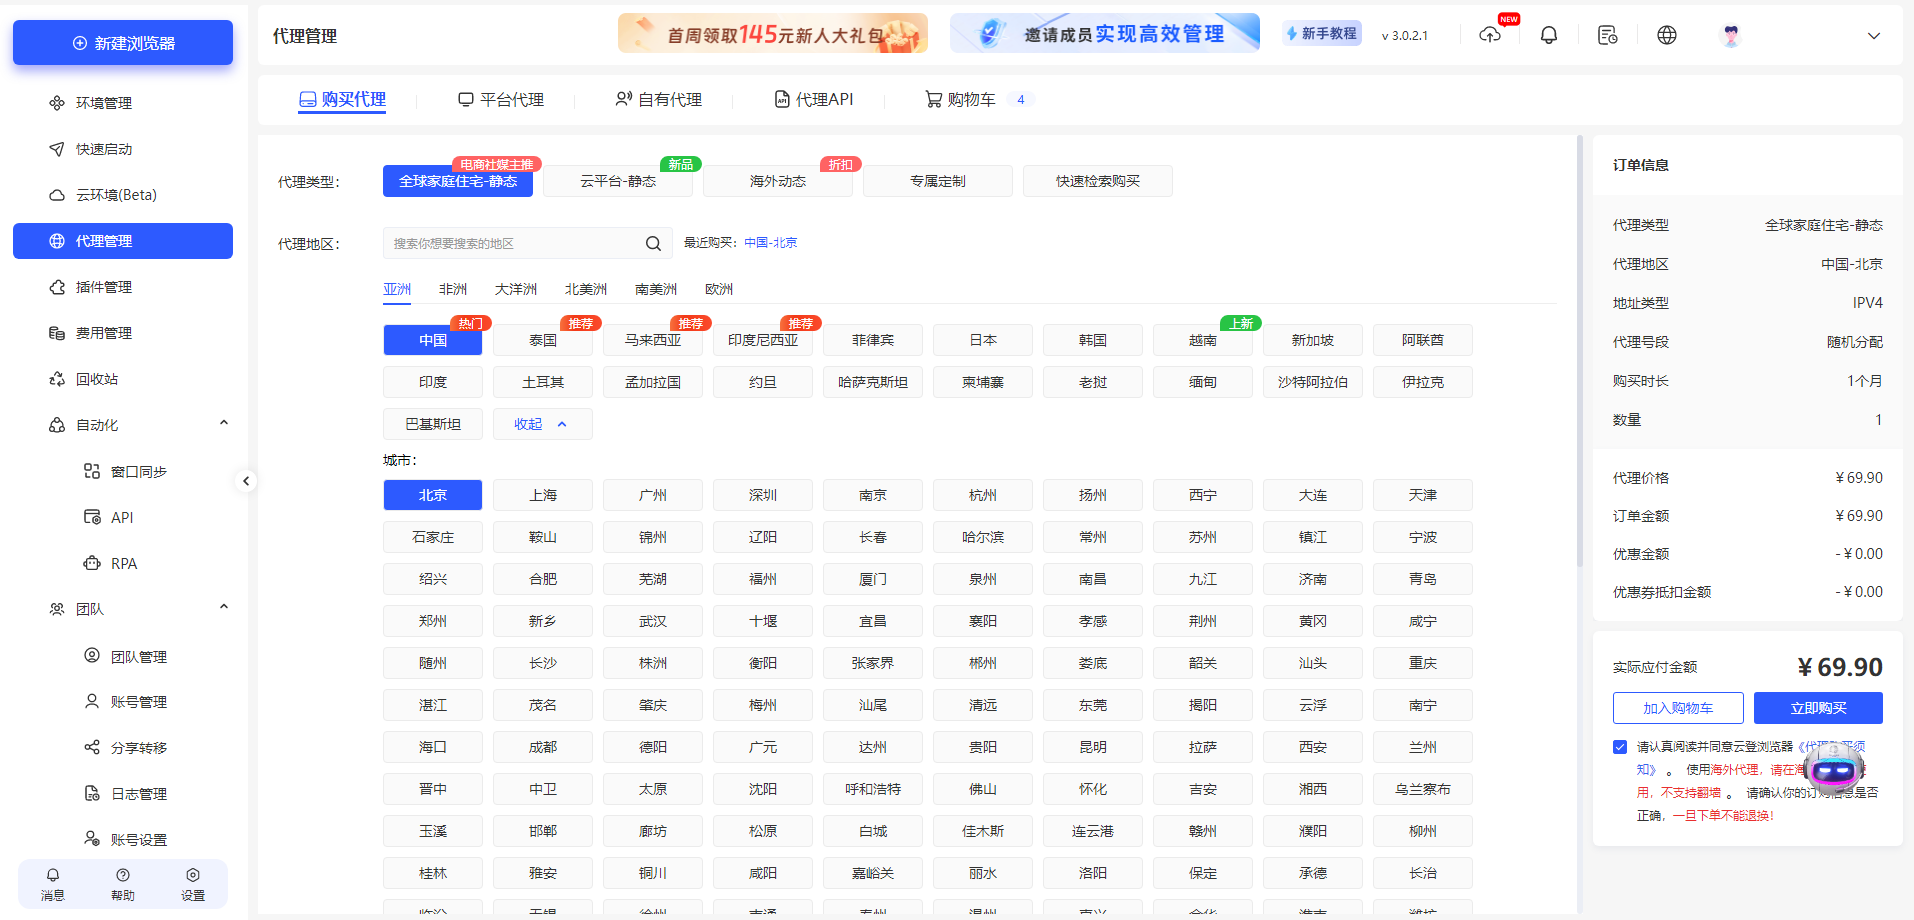Image resolution: width=1914 pixels, height=920 pixels.
Task: 勾选同意云登浏览器付费须知复选框
Action: 1620,746
